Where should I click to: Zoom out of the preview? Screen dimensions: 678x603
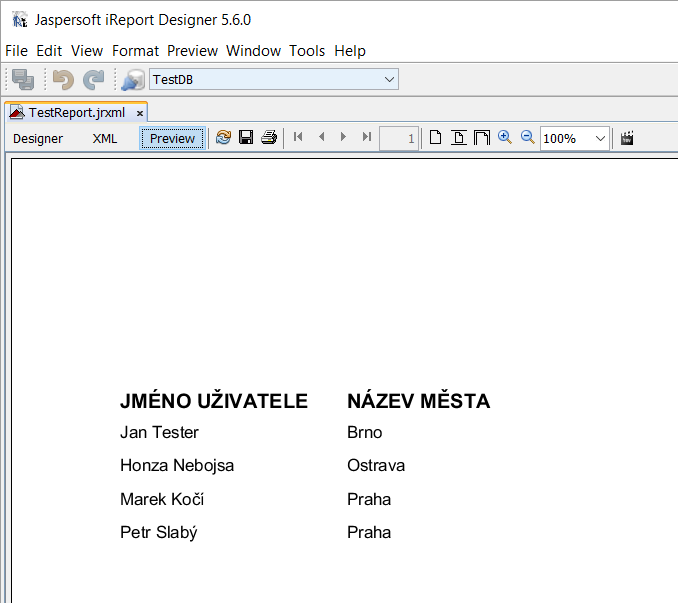pos(527,138)
